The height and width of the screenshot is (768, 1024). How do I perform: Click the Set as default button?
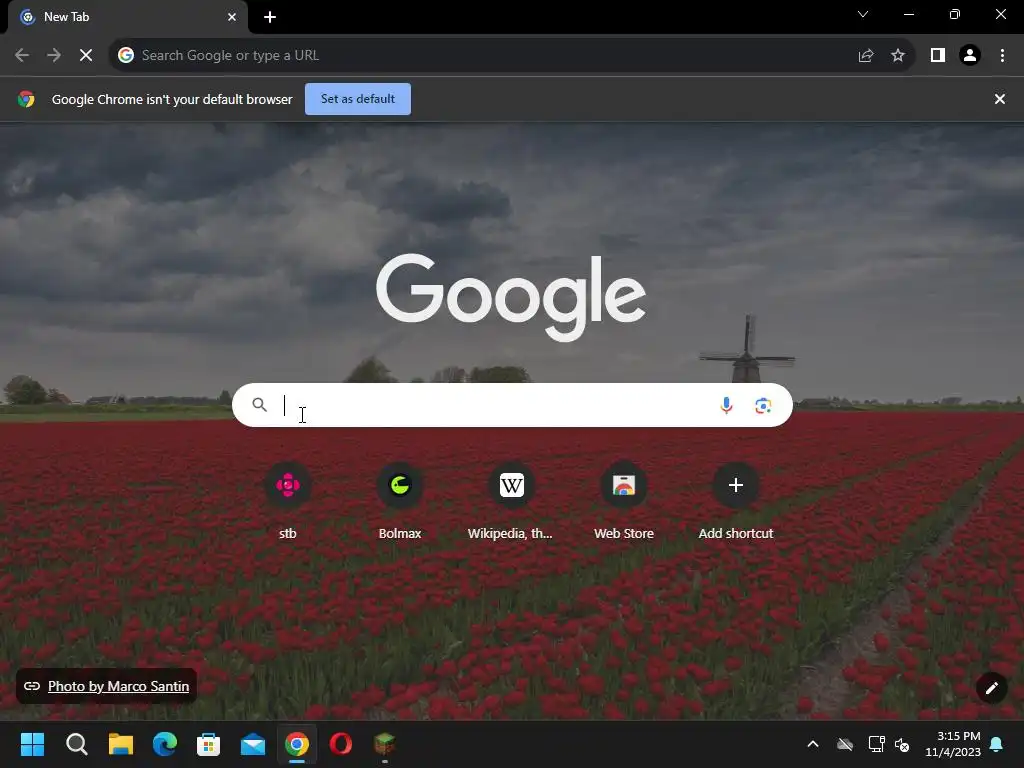[358, 99]
